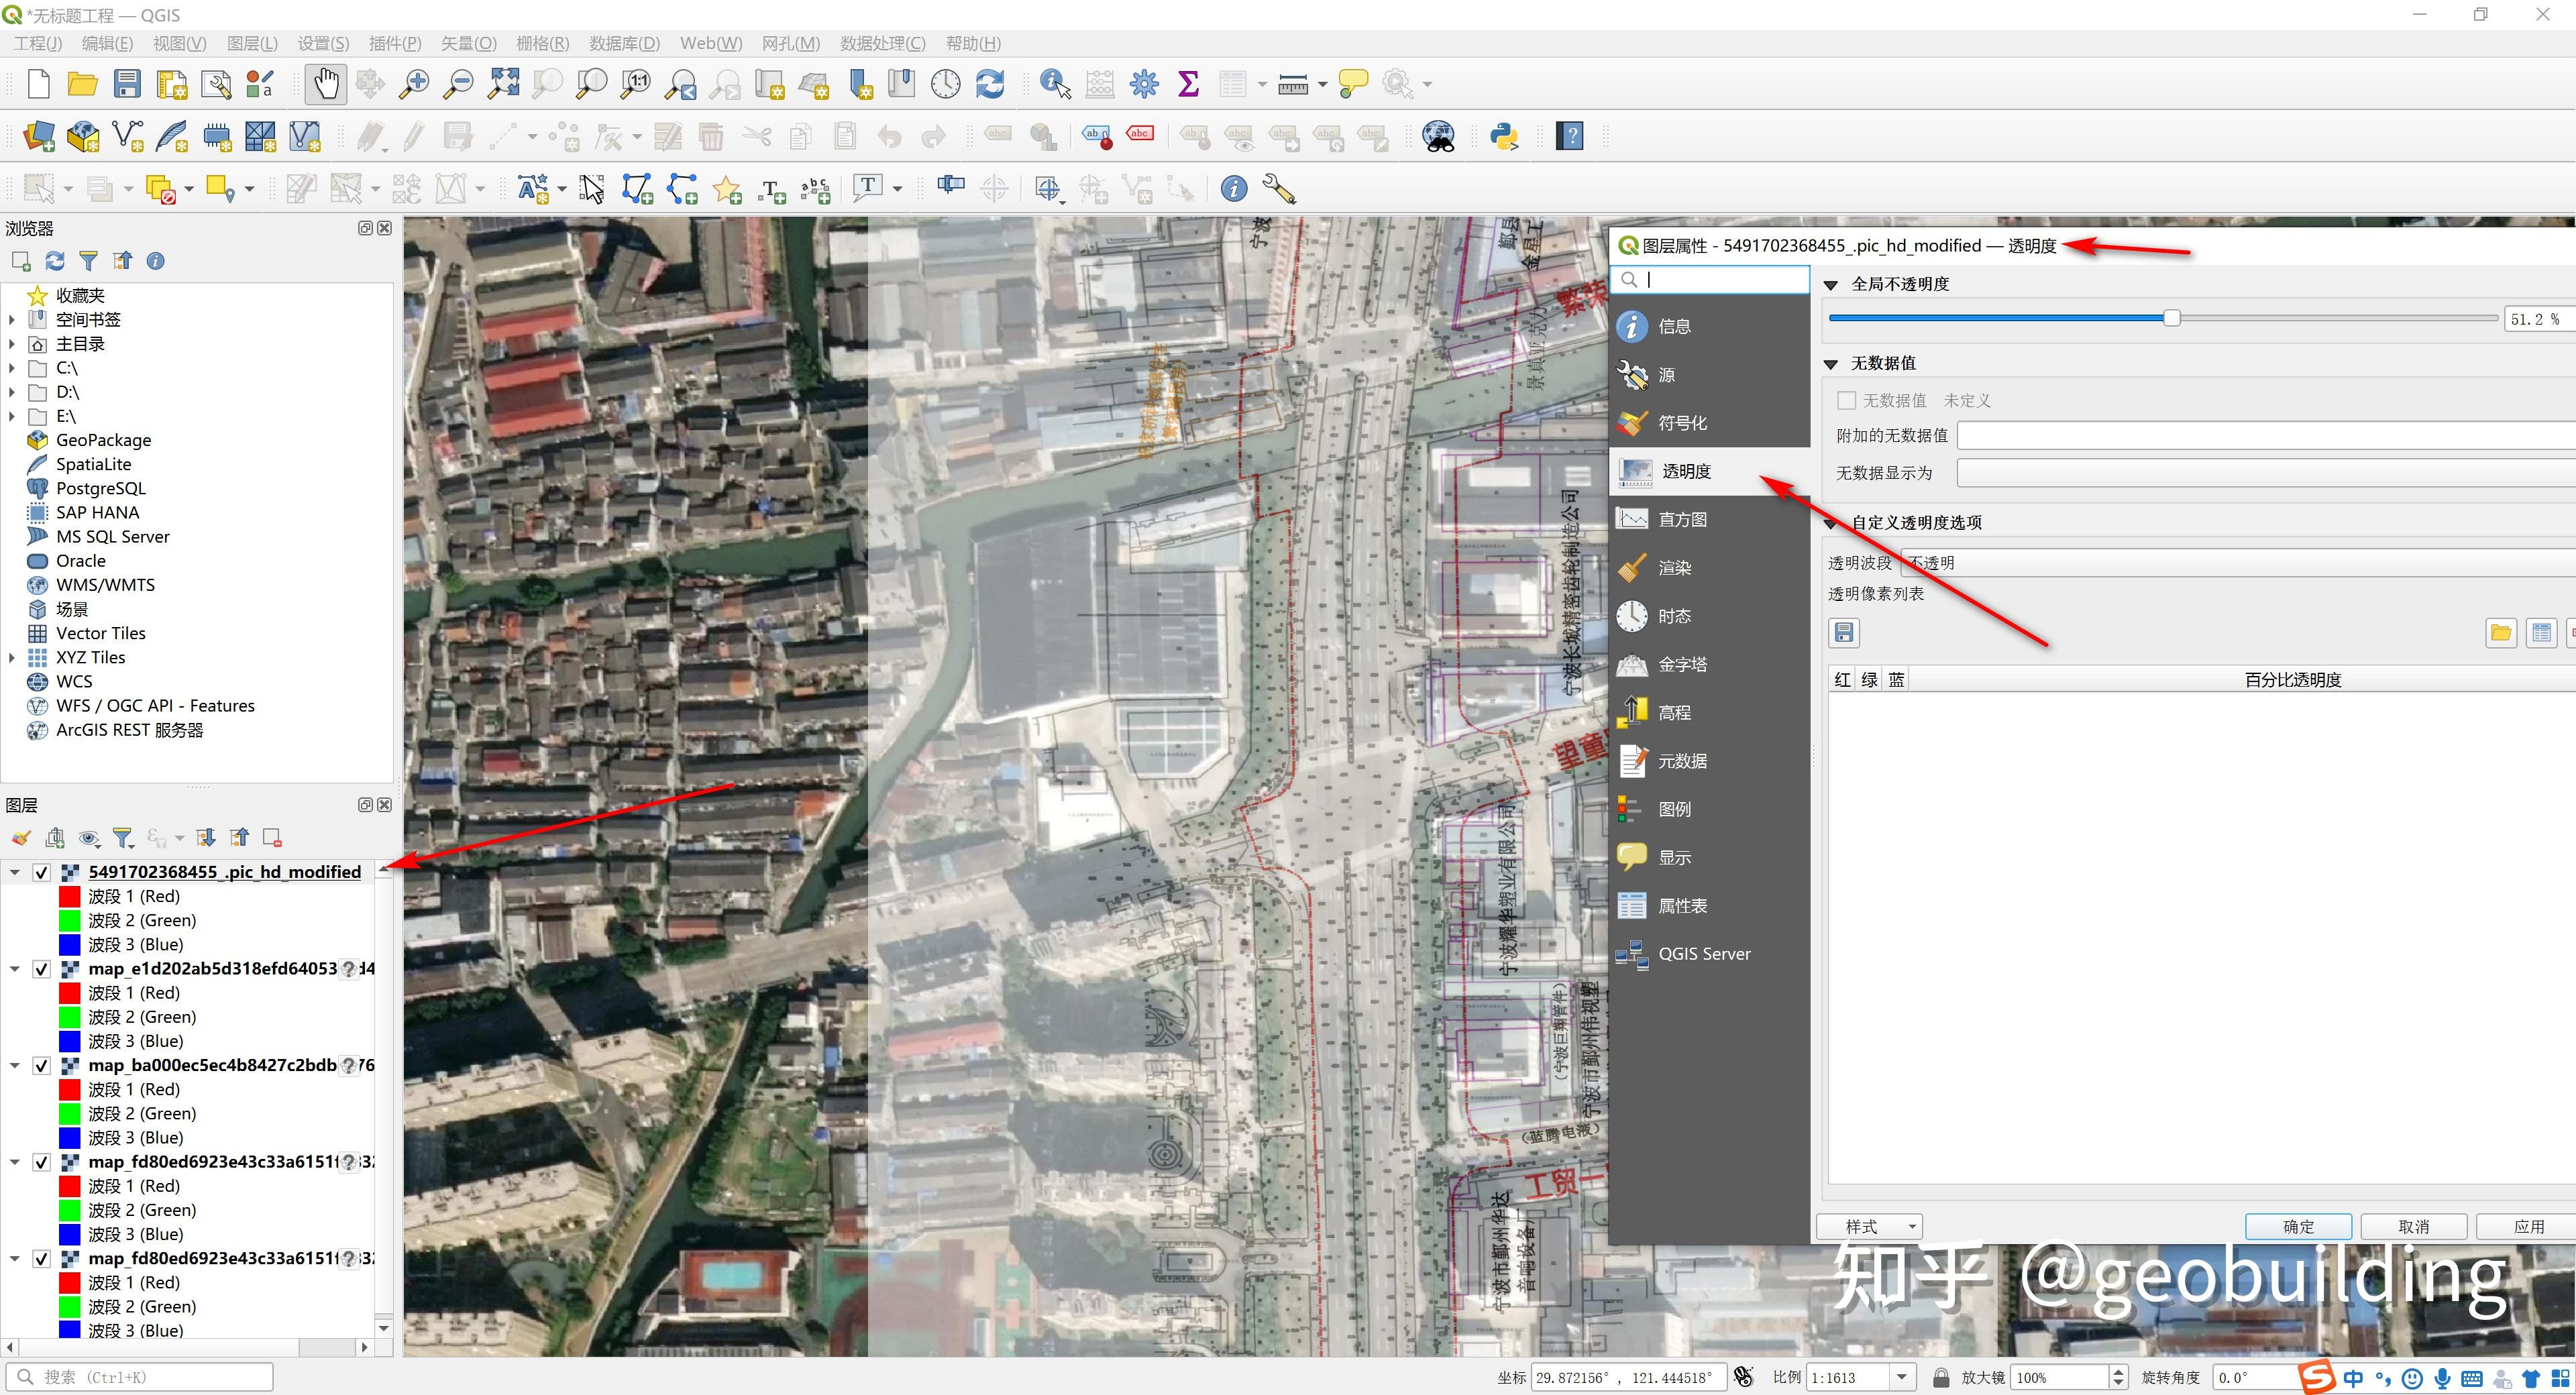Open the statistical summary panel
This screenshot has height=1395, width=2576.
1188,84
